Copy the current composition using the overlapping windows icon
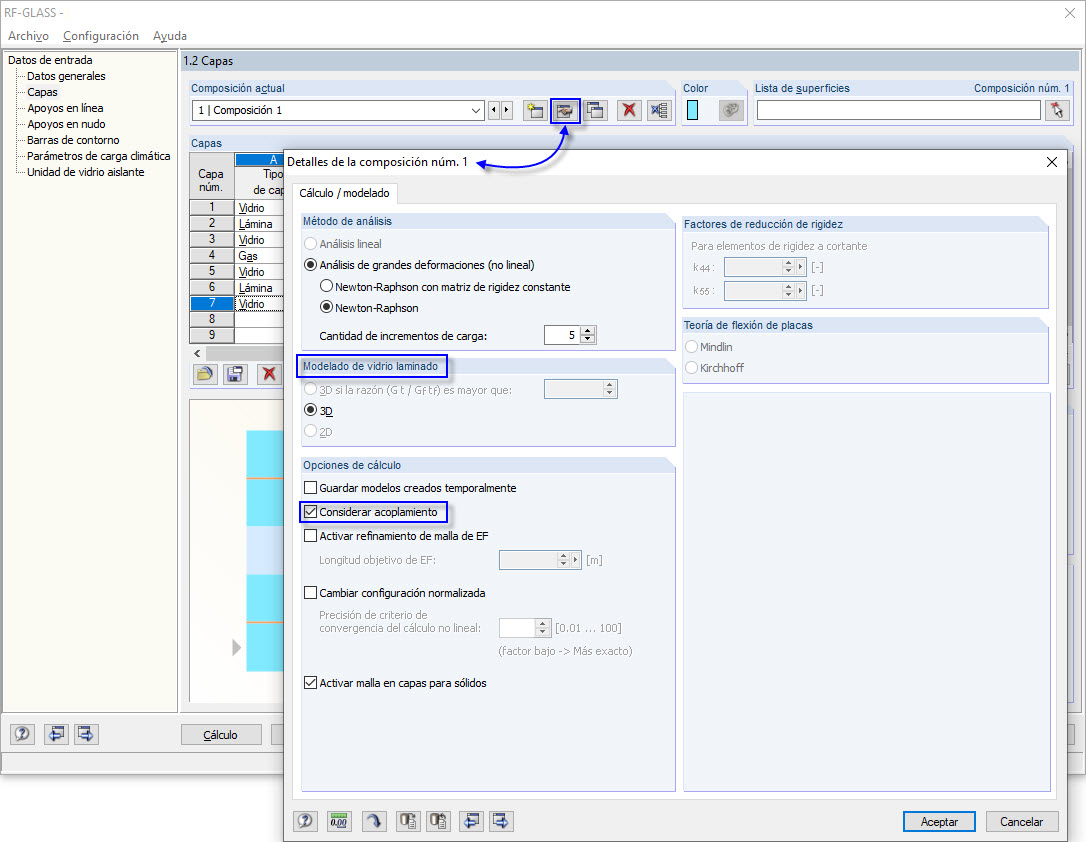Viewport: 1086px width, 842px height. [595, 110]
